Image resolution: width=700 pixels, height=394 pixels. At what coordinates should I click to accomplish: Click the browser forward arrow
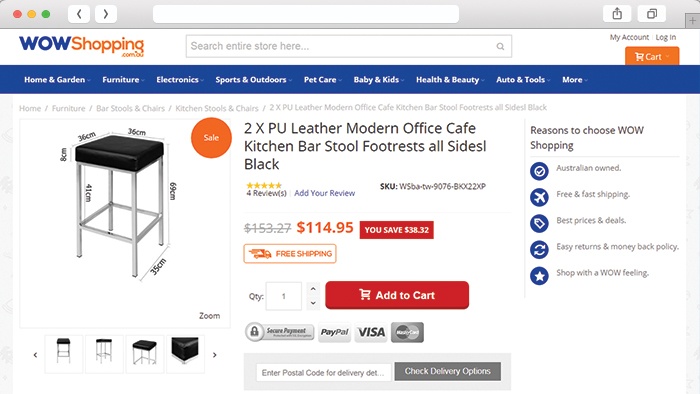106,14
